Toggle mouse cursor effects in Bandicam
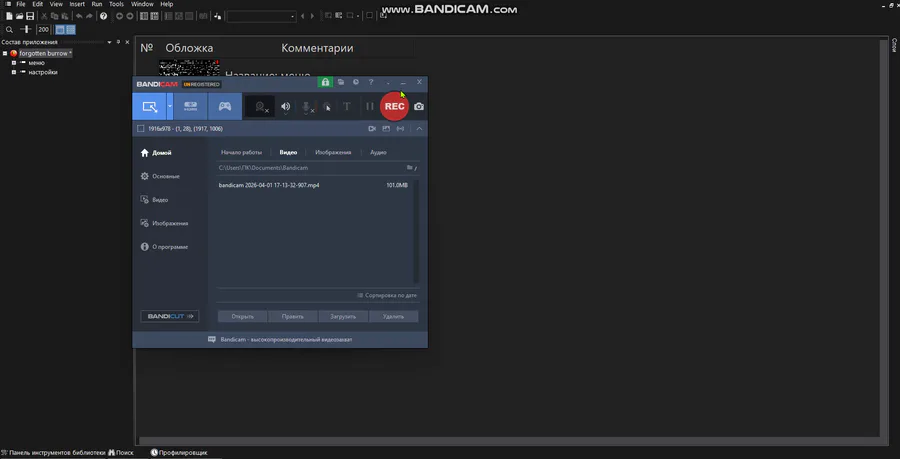 (x=327, y=106)
